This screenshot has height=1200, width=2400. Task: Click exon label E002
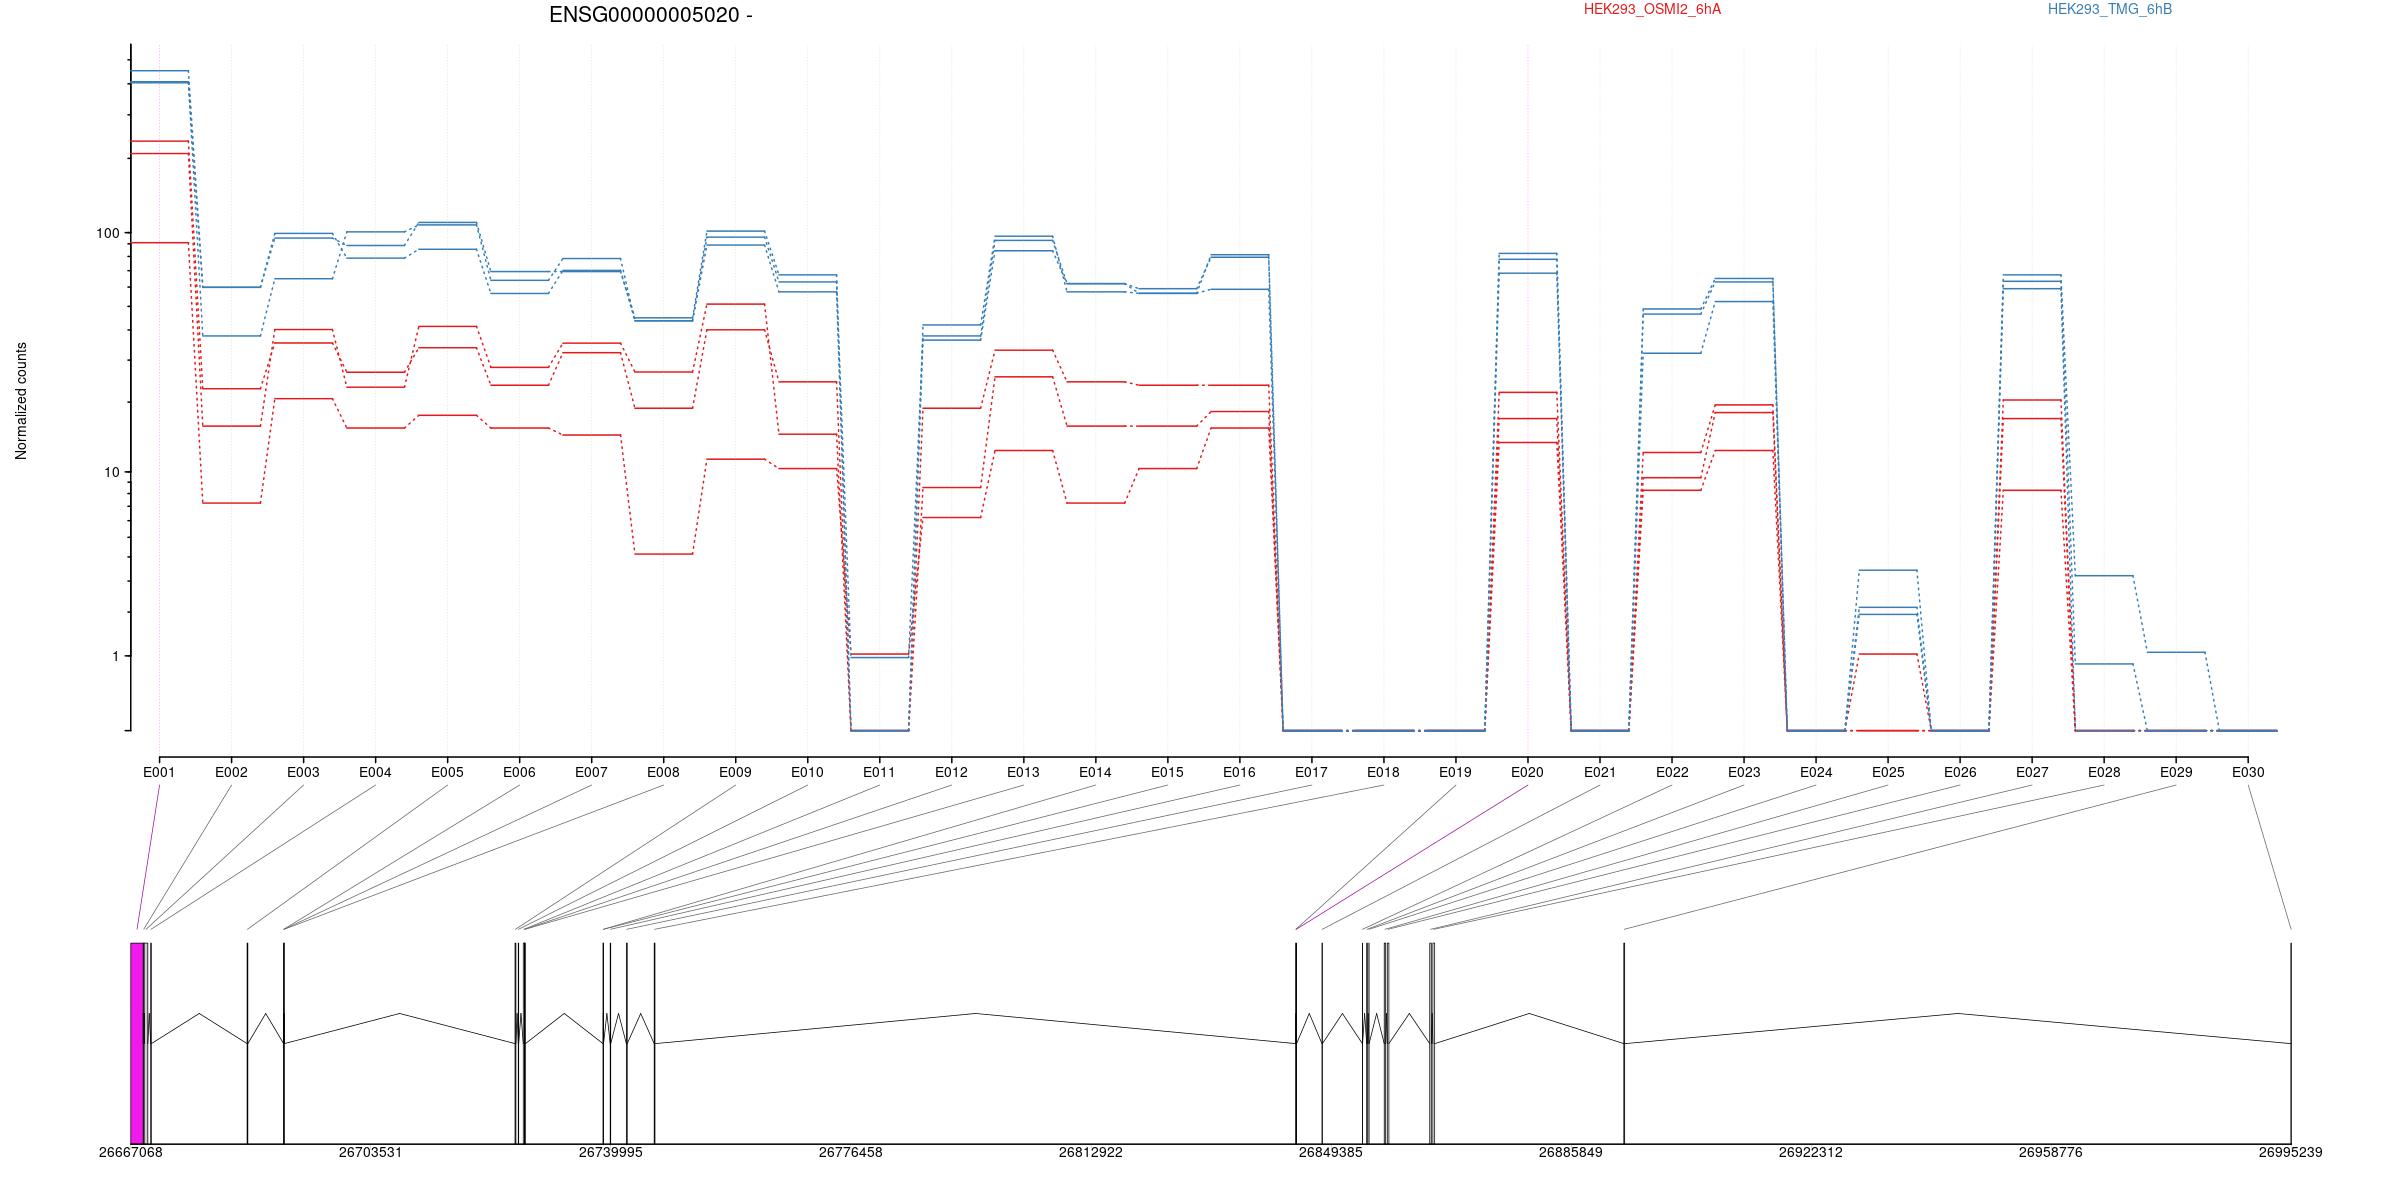click(x=231, y=772)
